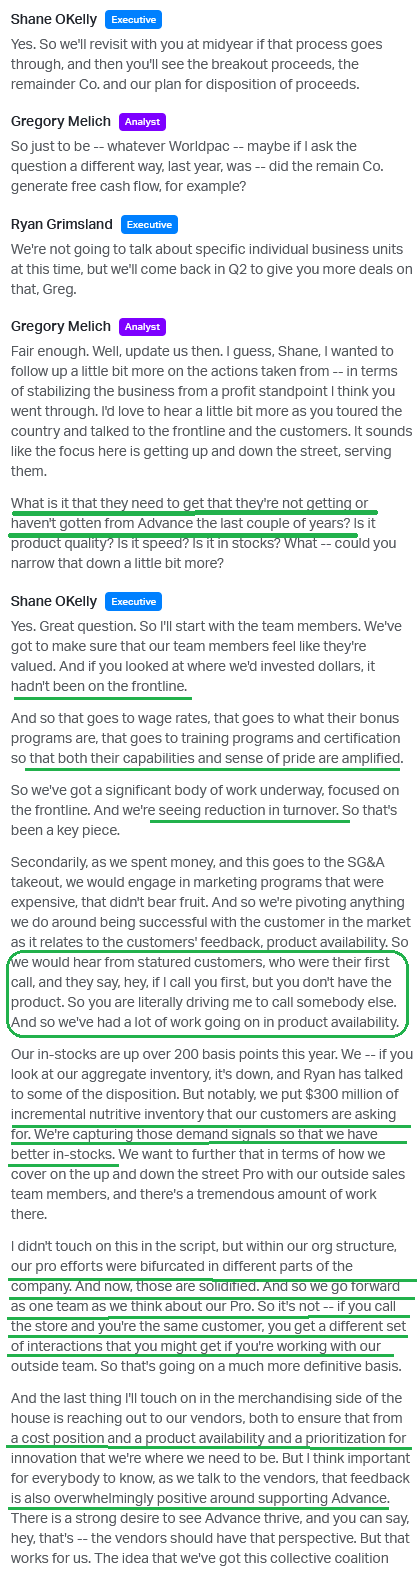Click the Gregory Melich name above the 'Fair enough' paragraph
Image resolution: width=417 pixels, height=1570 pixels.
pos(60,326)
